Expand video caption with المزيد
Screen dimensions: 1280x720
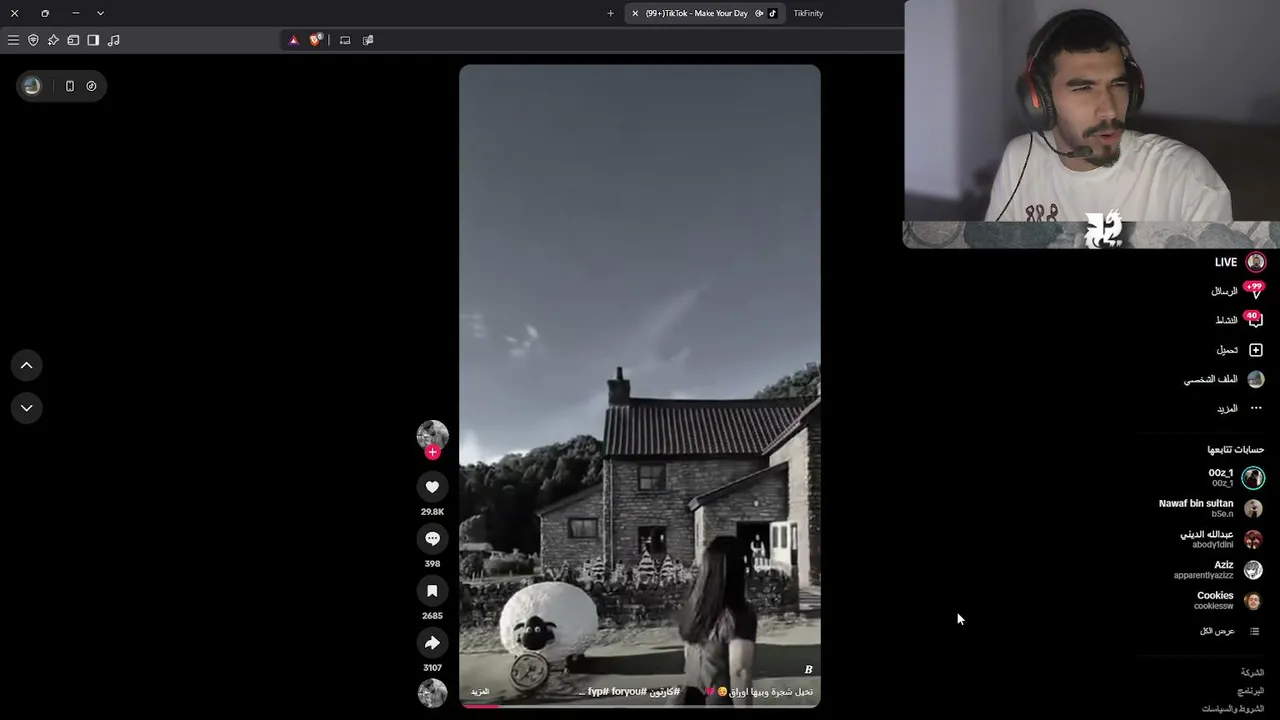point(480,692)
